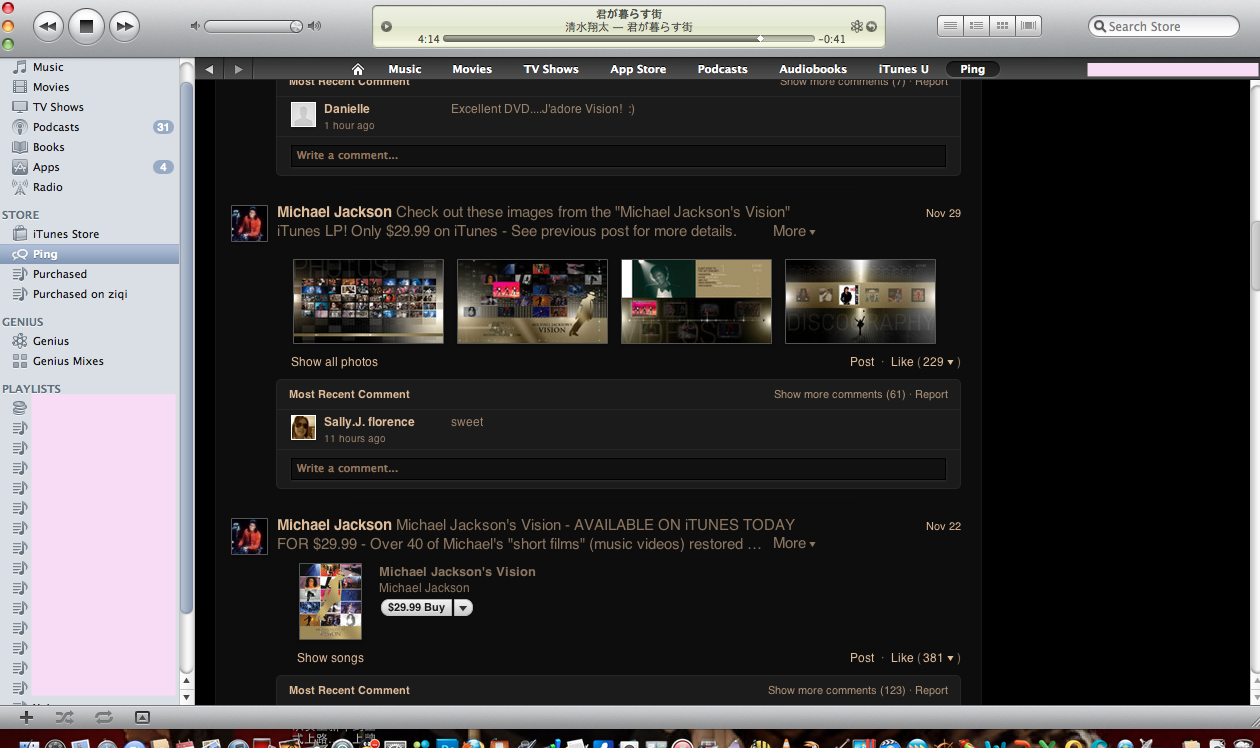Click Show more comments (61)
This screenshot has height=748, width=1260.
839,394
